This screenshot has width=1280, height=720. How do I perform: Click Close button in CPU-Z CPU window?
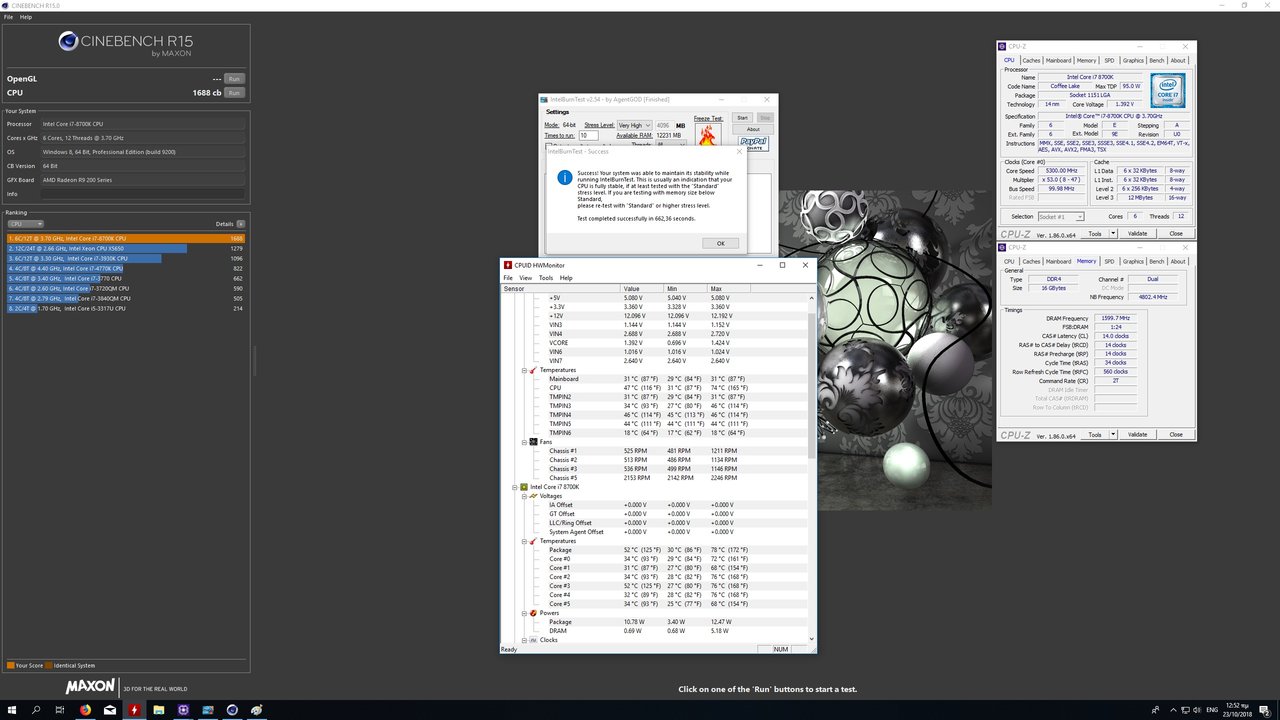click(1176, 234)
